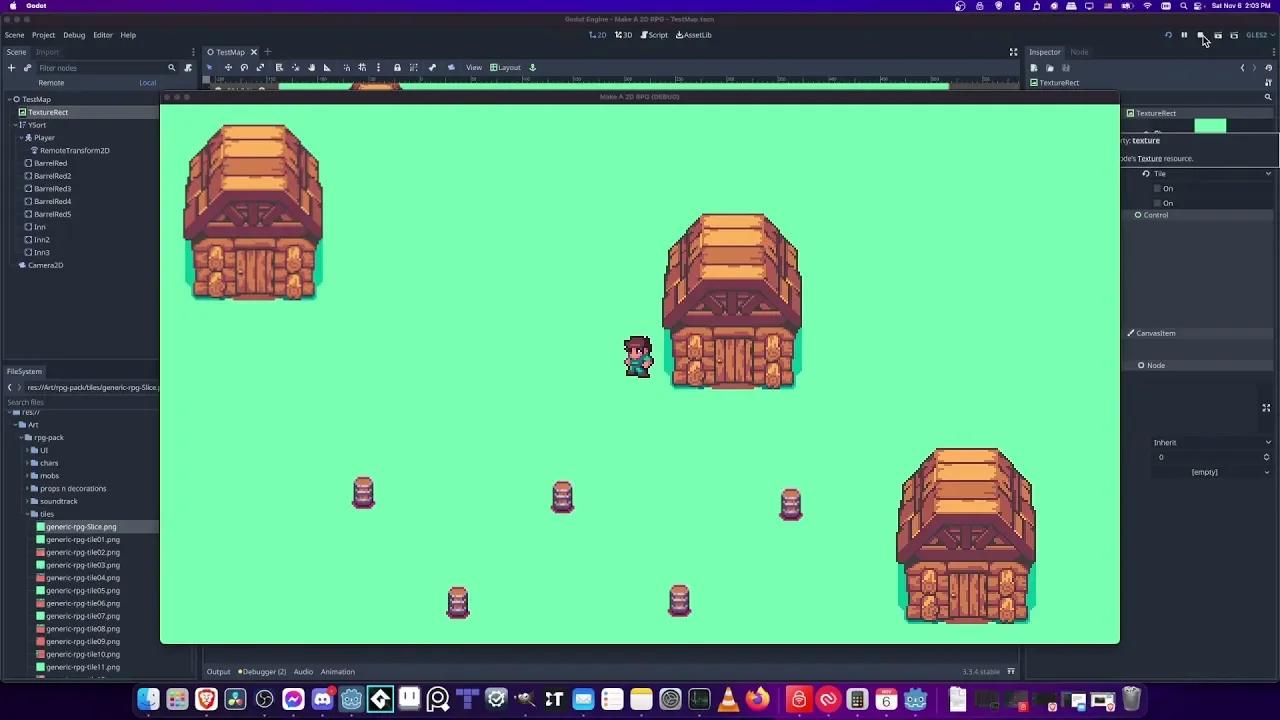
Task: Open the View menu above the viewport
Action: (473, 67)
